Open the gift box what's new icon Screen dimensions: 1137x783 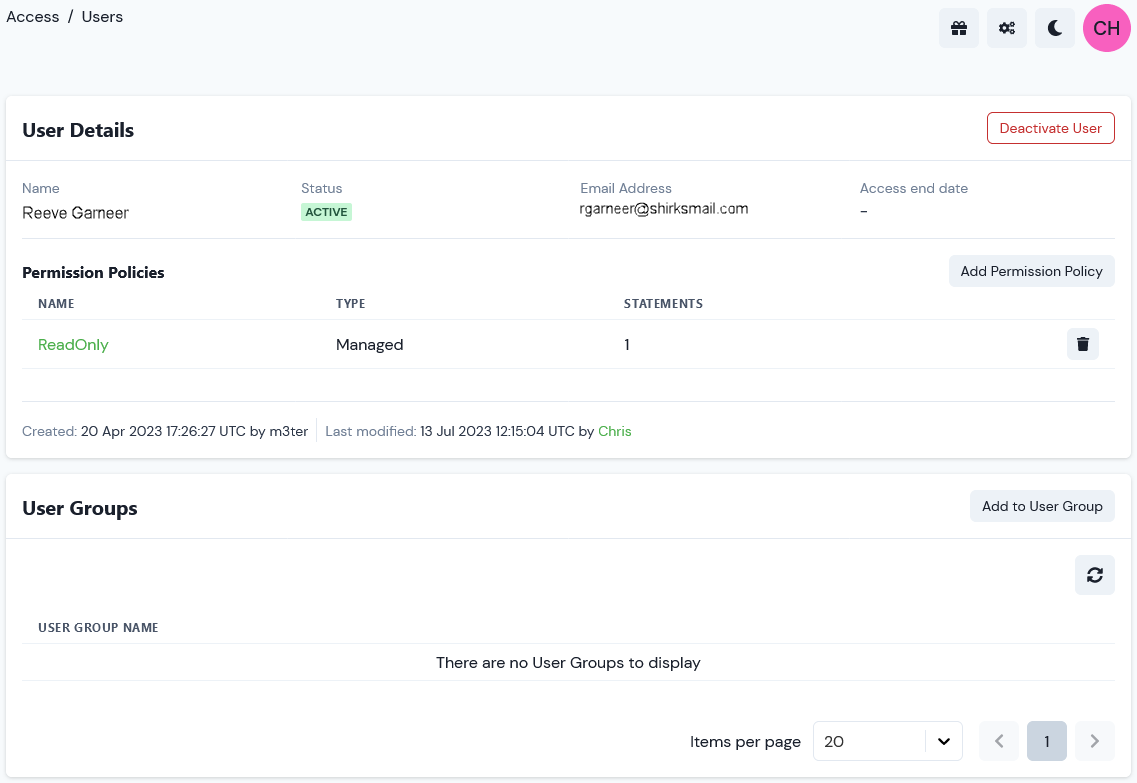959,28
